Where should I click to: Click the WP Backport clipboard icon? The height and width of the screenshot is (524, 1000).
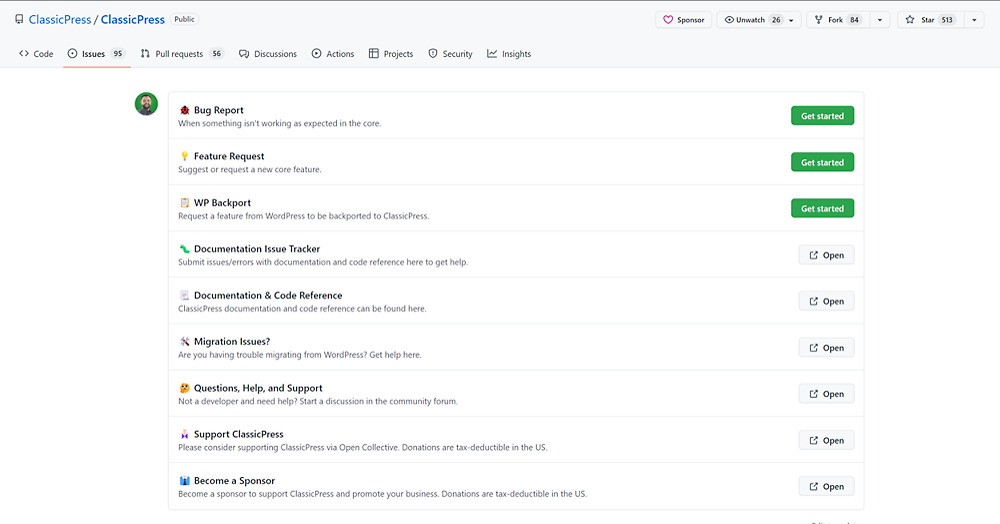click(x=184, y=203)
